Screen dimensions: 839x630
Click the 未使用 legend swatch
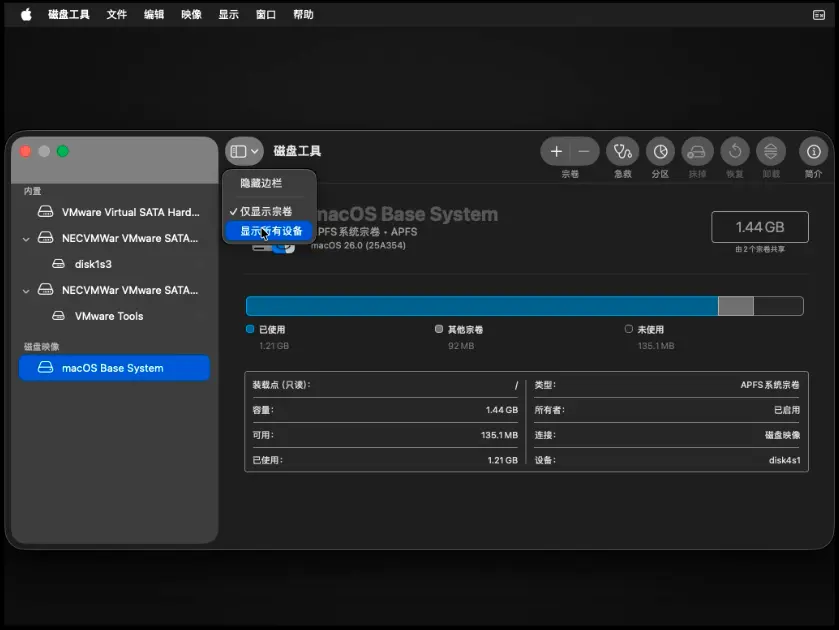(629, 329)
